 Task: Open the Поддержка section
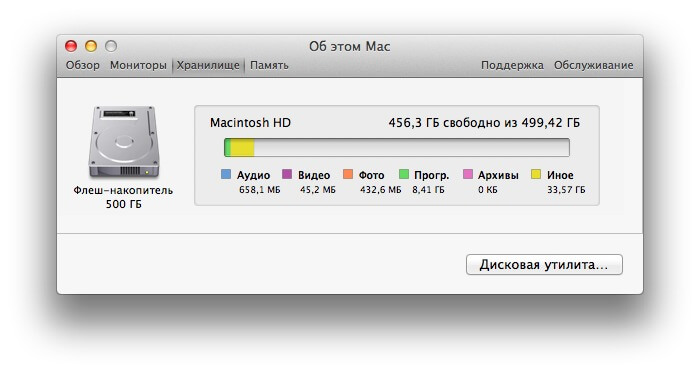click(x=512, y=65)
